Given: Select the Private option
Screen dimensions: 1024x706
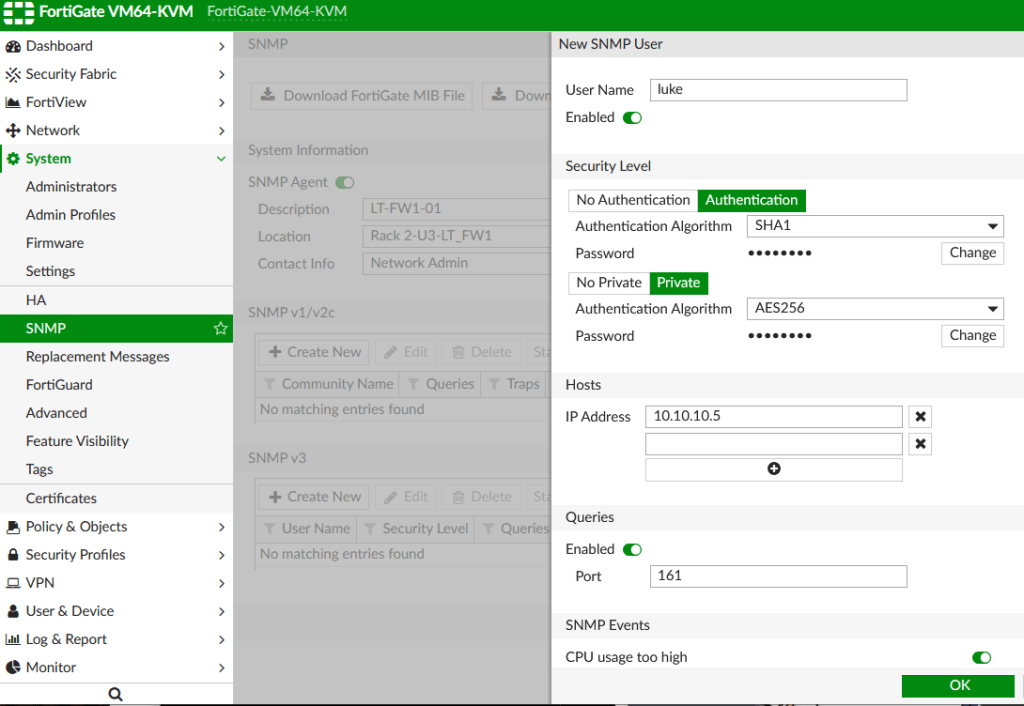Looking at the screenshot, I should tap(679, 283).
